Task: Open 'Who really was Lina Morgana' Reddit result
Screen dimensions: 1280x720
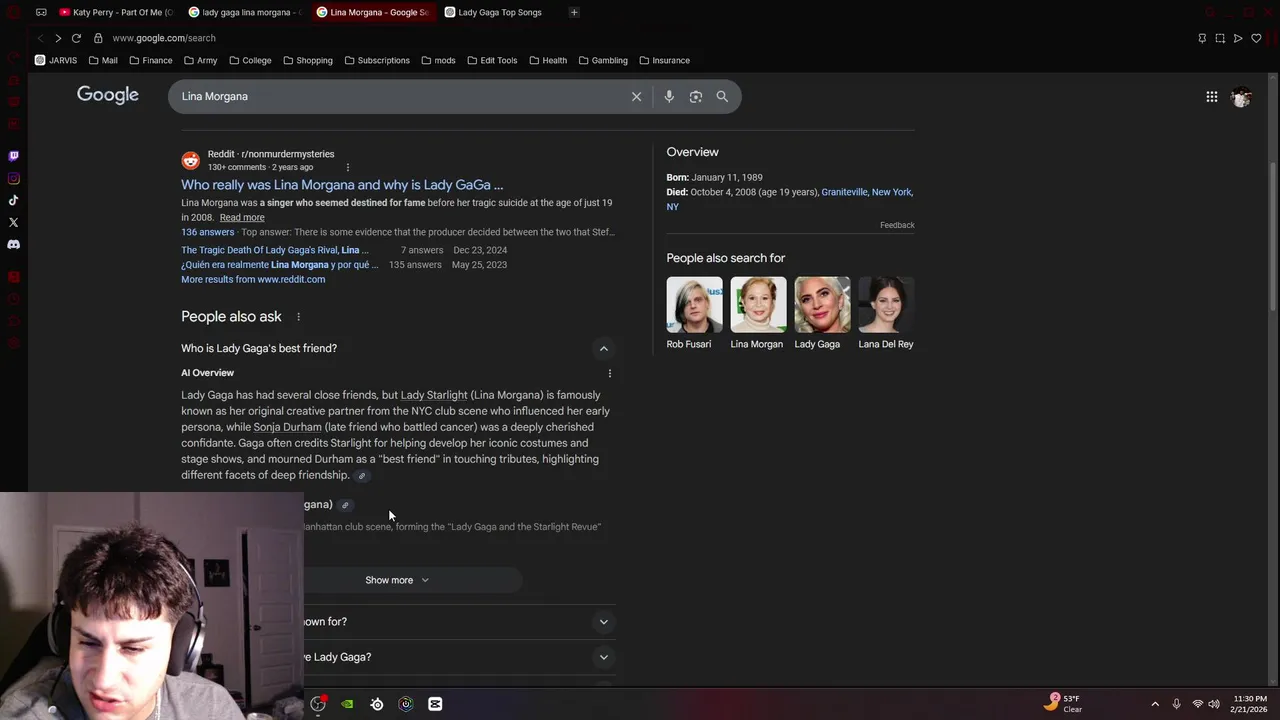Action: (x=342, y=185)
